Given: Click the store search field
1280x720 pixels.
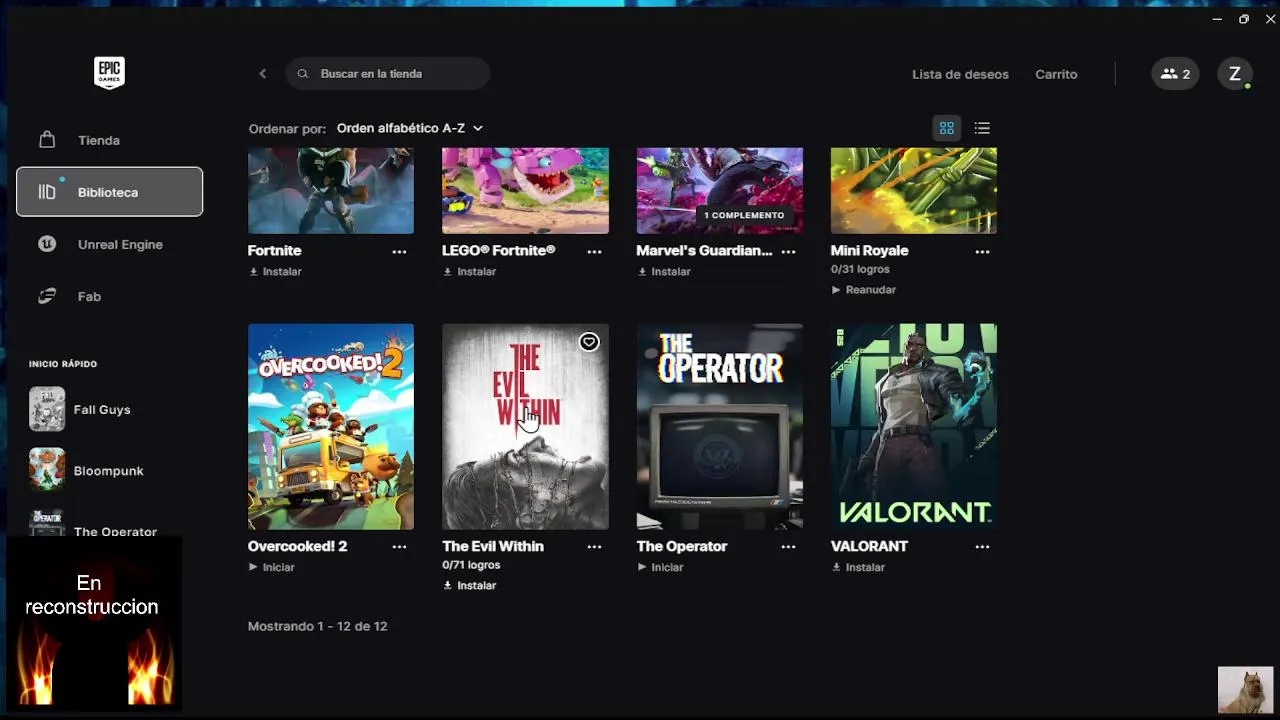Looking at the screenshot, I should click(388, 74).
